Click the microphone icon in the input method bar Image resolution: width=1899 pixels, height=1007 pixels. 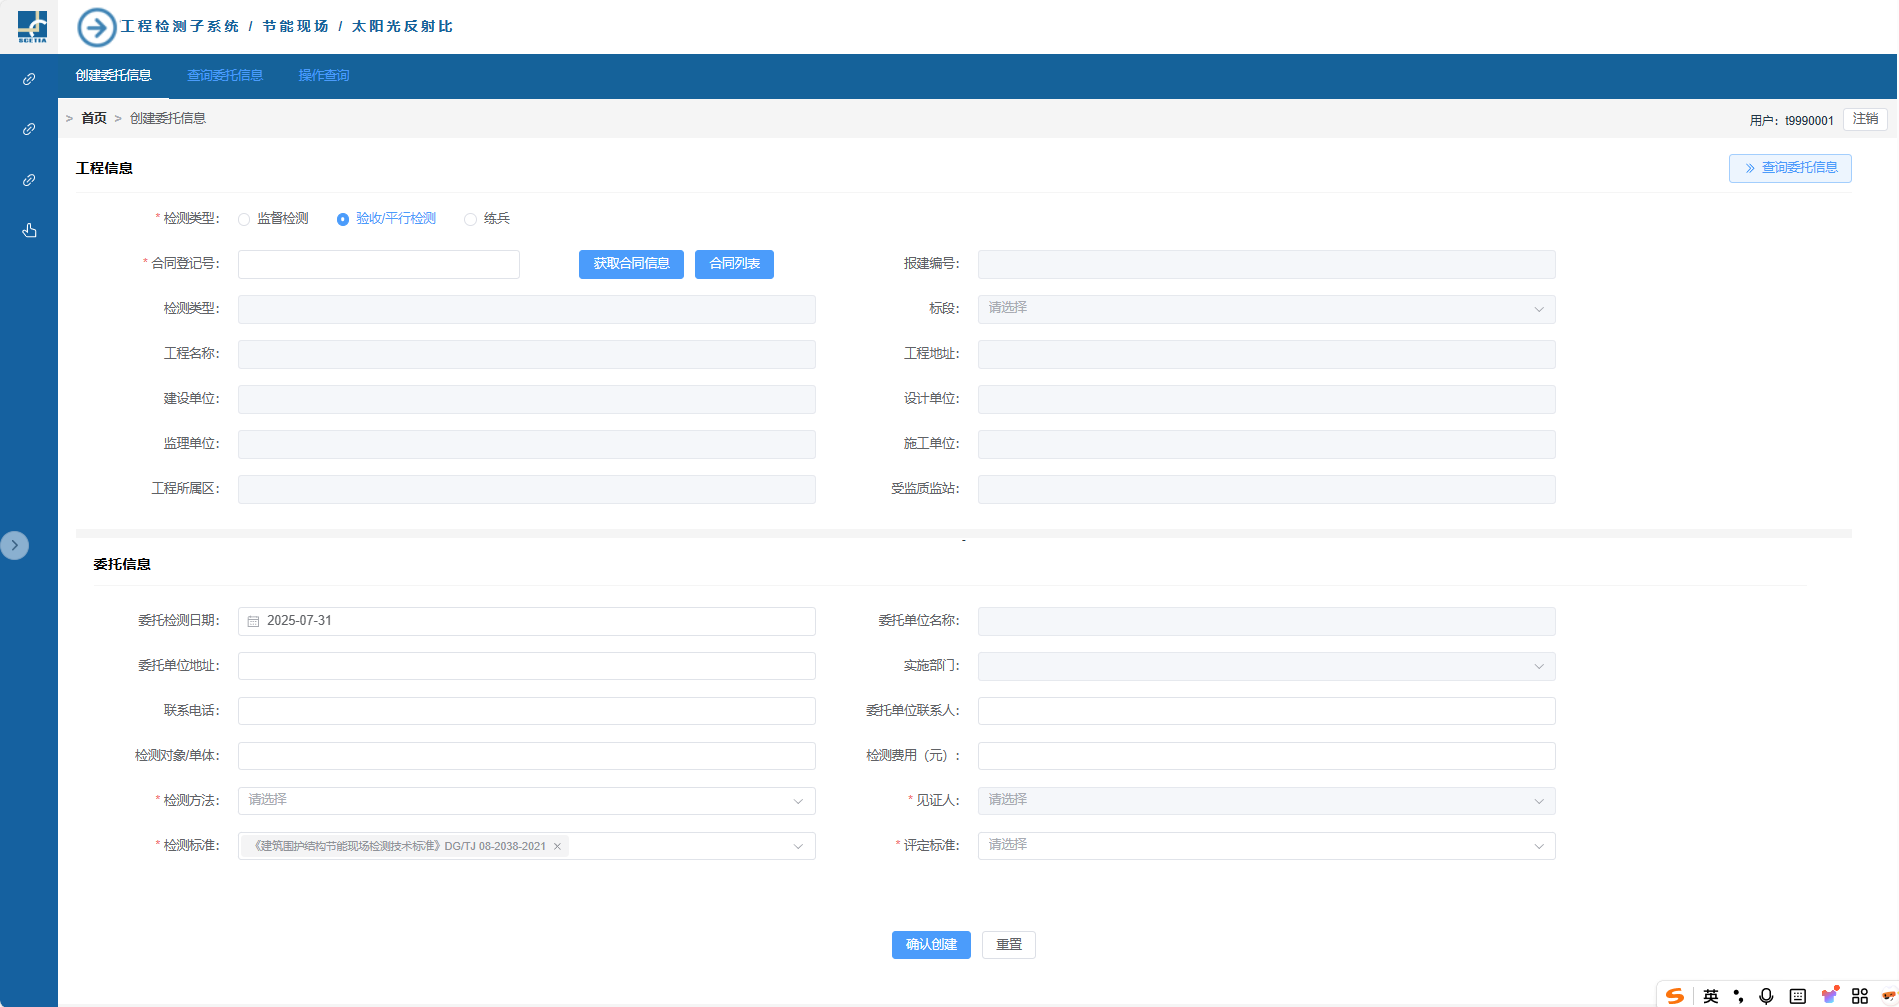coord(1766,996)
